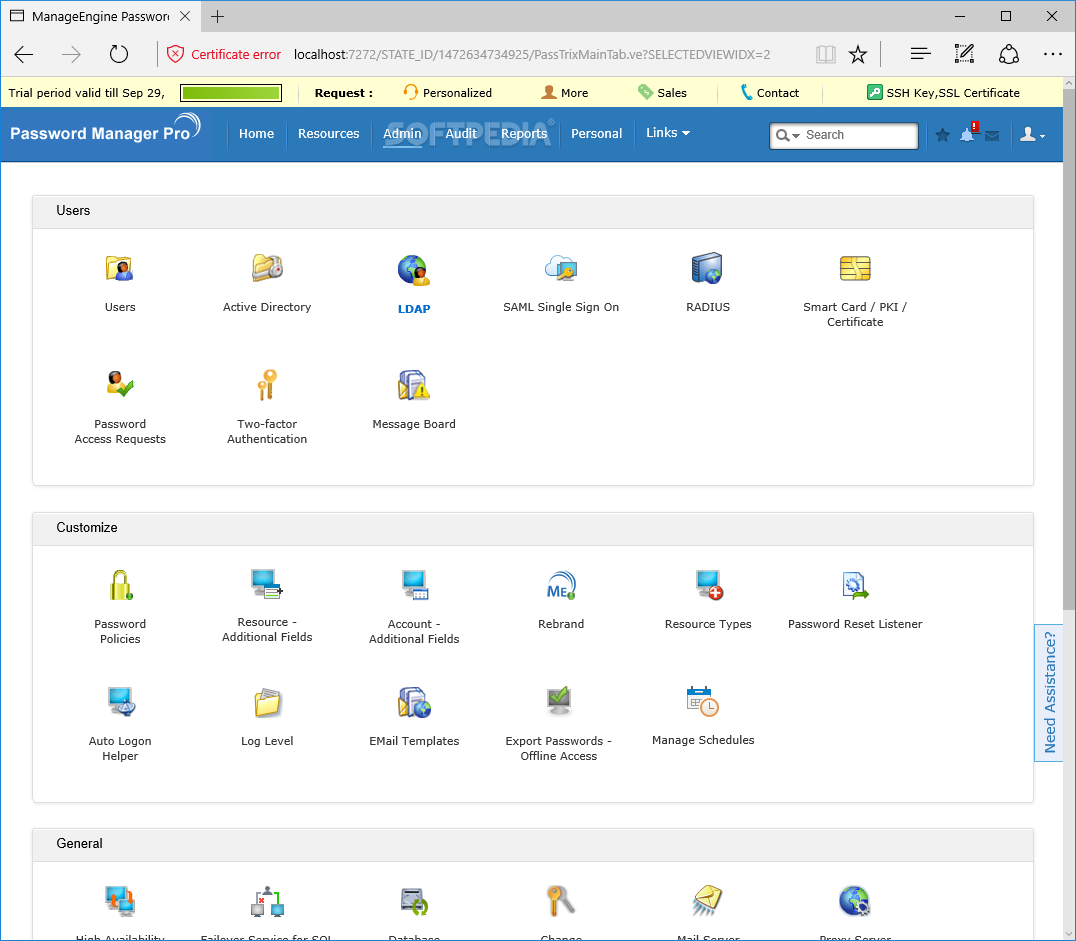Viewport: 1076px width, 941px height.
Task: Click the trial period progress bar
Action: click(231, 93)
